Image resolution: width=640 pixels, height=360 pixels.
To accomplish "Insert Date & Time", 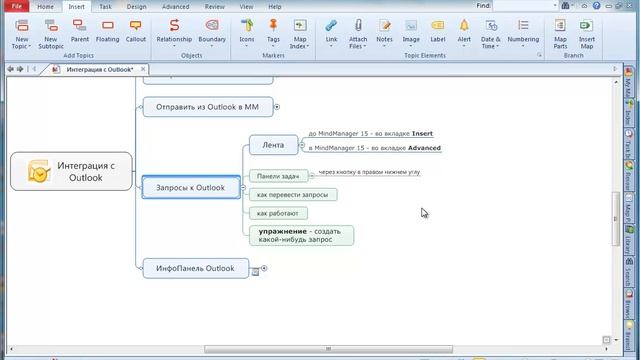I will click(x=490, y=34).
